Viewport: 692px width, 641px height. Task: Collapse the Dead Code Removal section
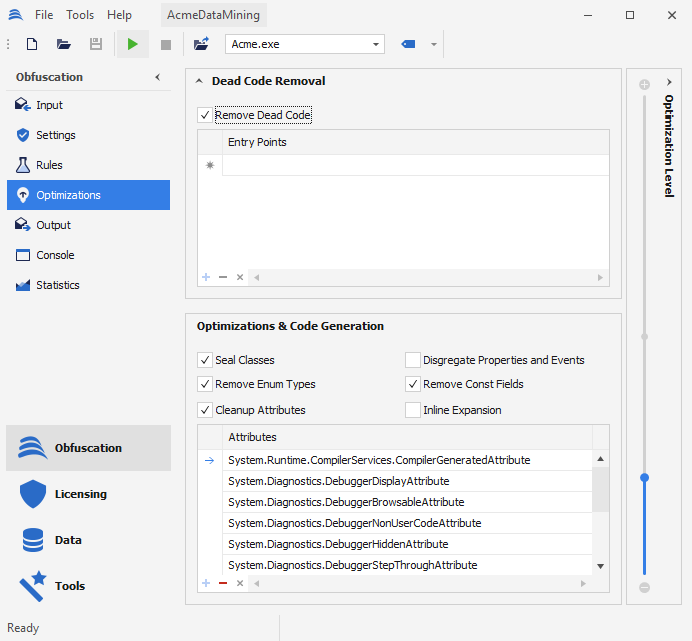point(199,81)
